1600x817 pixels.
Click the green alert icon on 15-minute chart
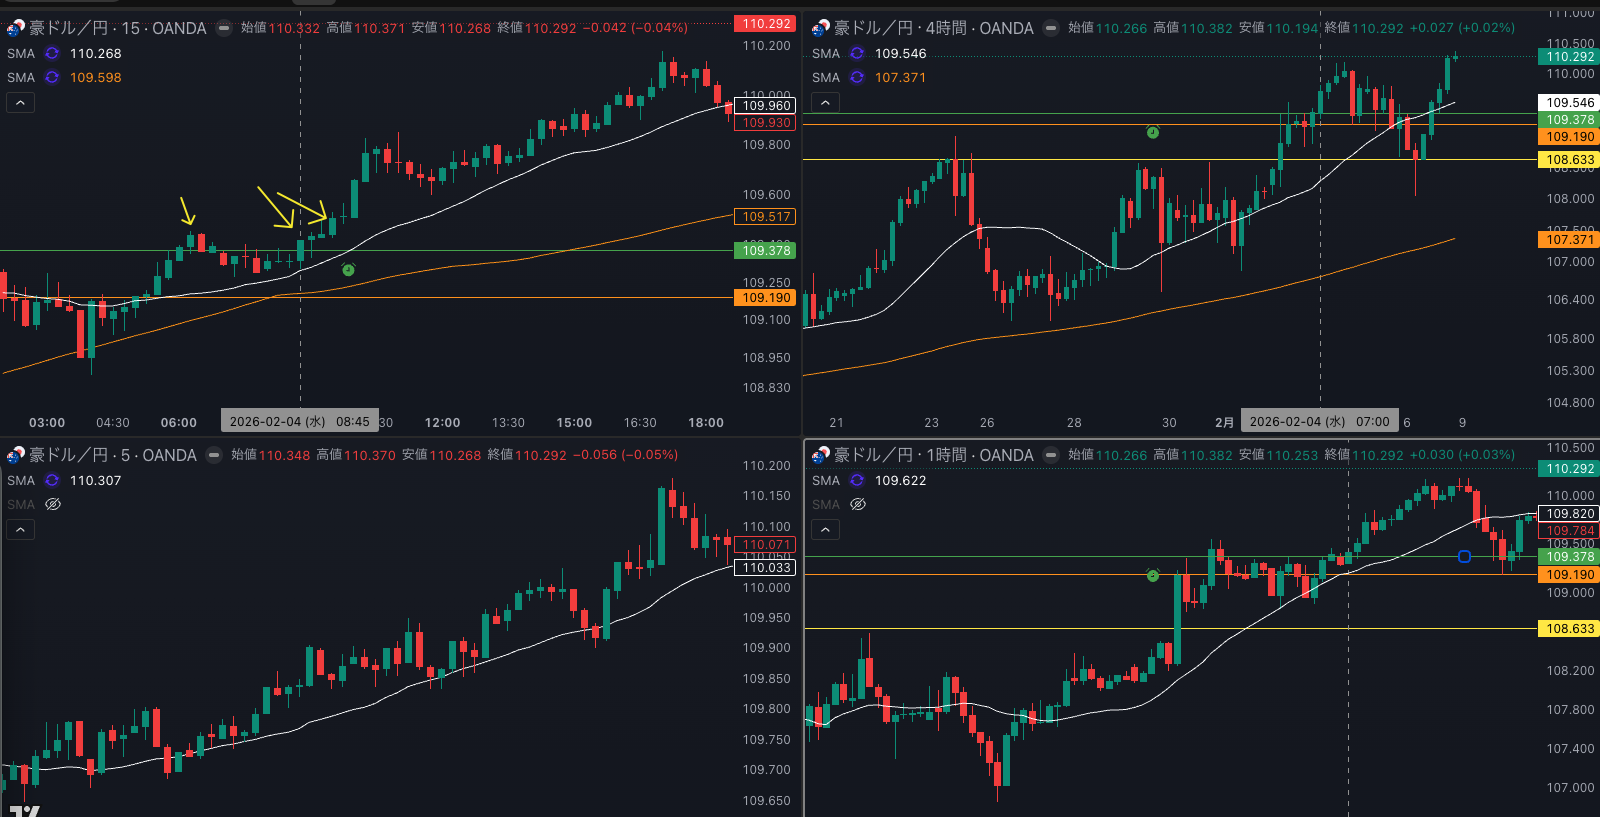(348, 270)
